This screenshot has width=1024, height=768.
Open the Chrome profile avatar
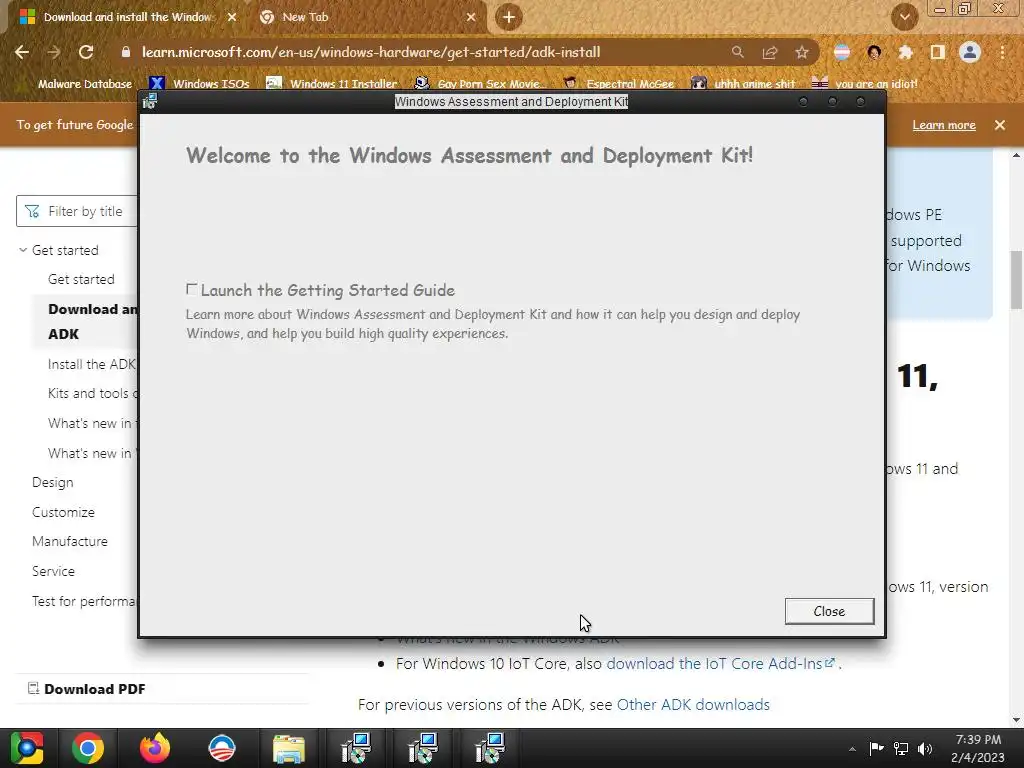pyautogui.click(x=970, y=52)
